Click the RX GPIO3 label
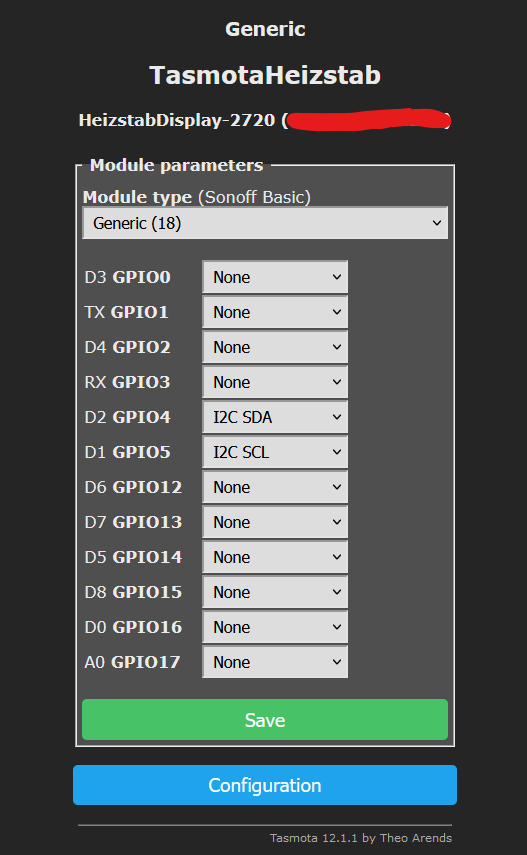Viewport: 527px width, 855px height. (x=128, y=382)
